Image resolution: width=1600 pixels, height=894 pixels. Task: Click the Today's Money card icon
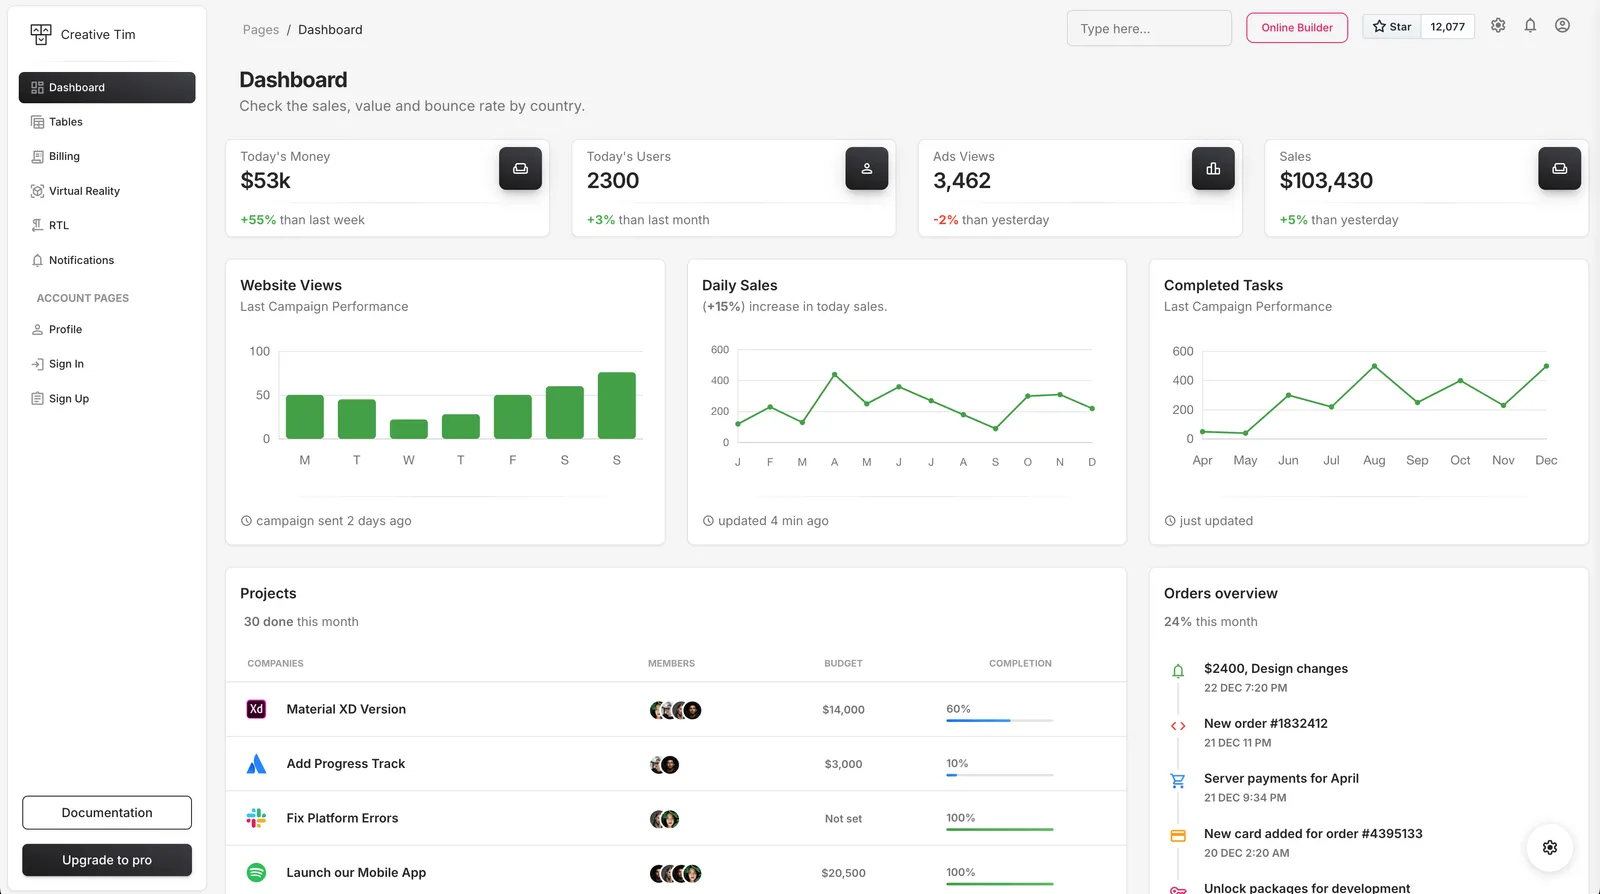click(x=520, y=168)
